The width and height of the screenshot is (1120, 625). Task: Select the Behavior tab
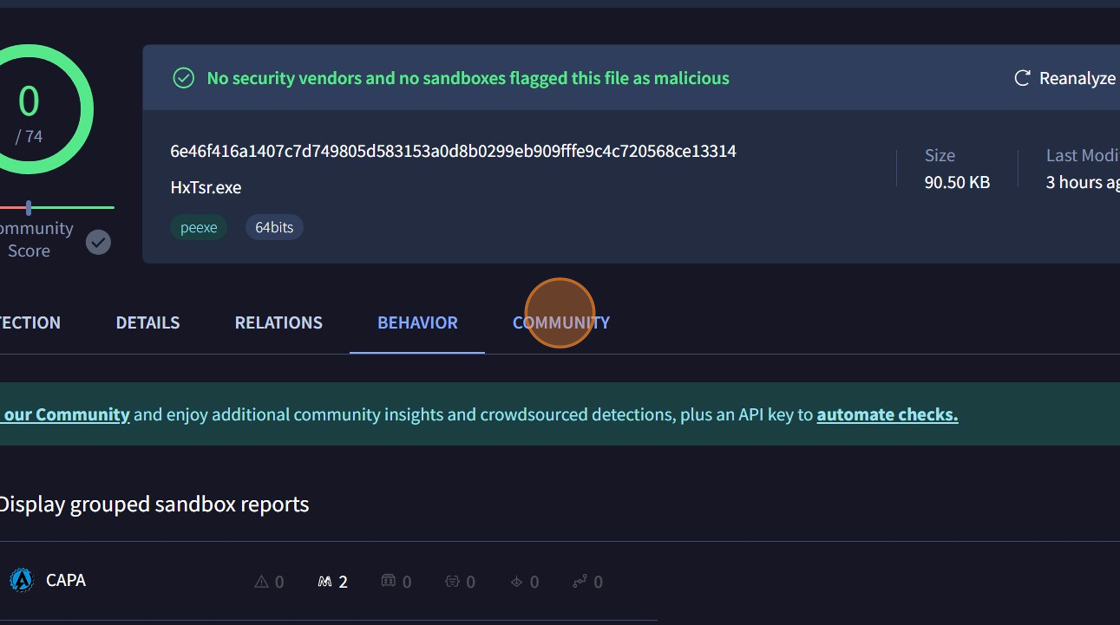[417, 322]
